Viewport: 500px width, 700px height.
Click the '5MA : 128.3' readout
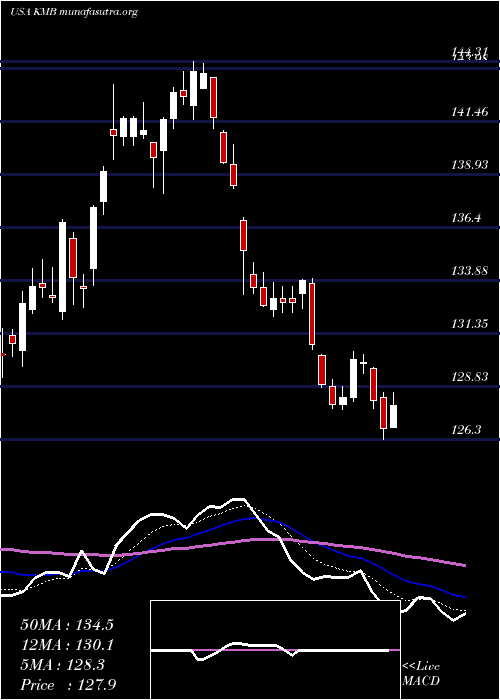pos(62,665)
